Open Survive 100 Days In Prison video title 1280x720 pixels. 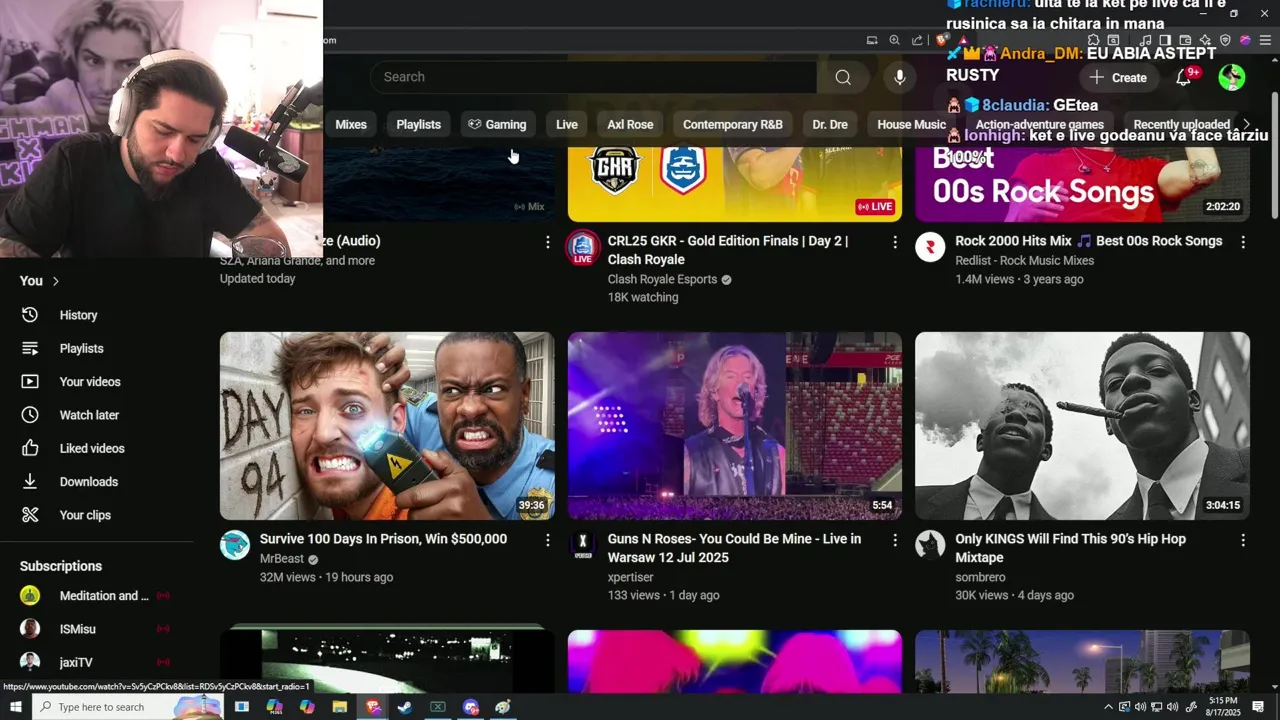383,539
